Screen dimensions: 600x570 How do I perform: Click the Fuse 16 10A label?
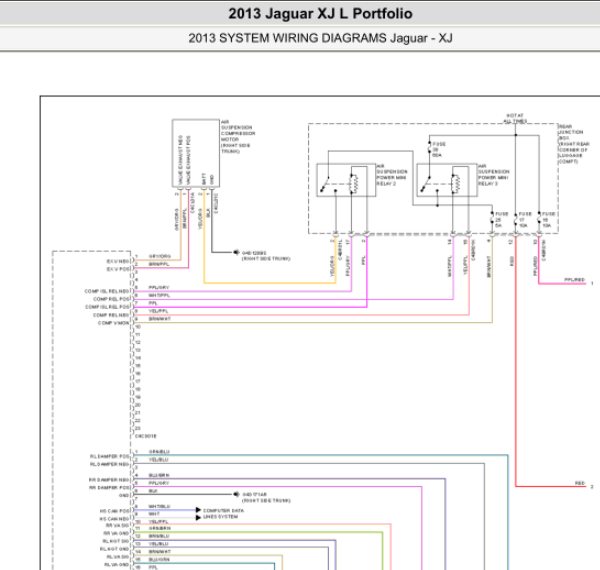(x=548, y=220)
